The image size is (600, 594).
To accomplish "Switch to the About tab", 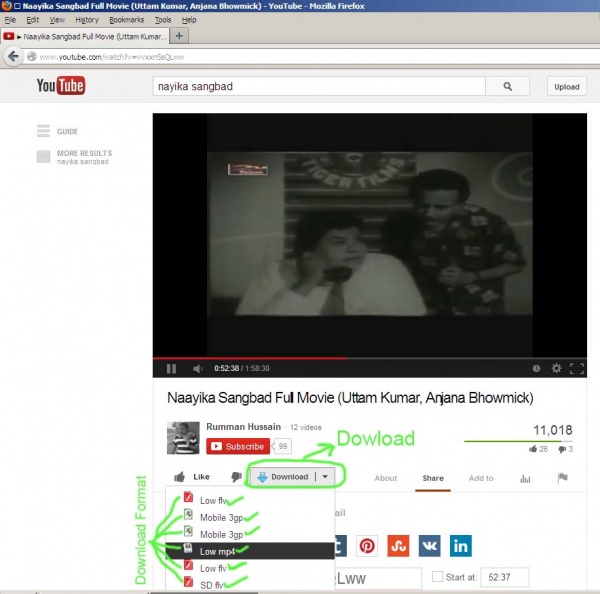I will (x=386, y=478).
